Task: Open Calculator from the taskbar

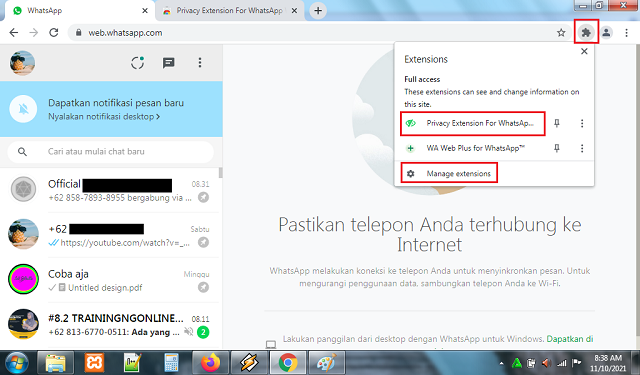Action: 171,362
